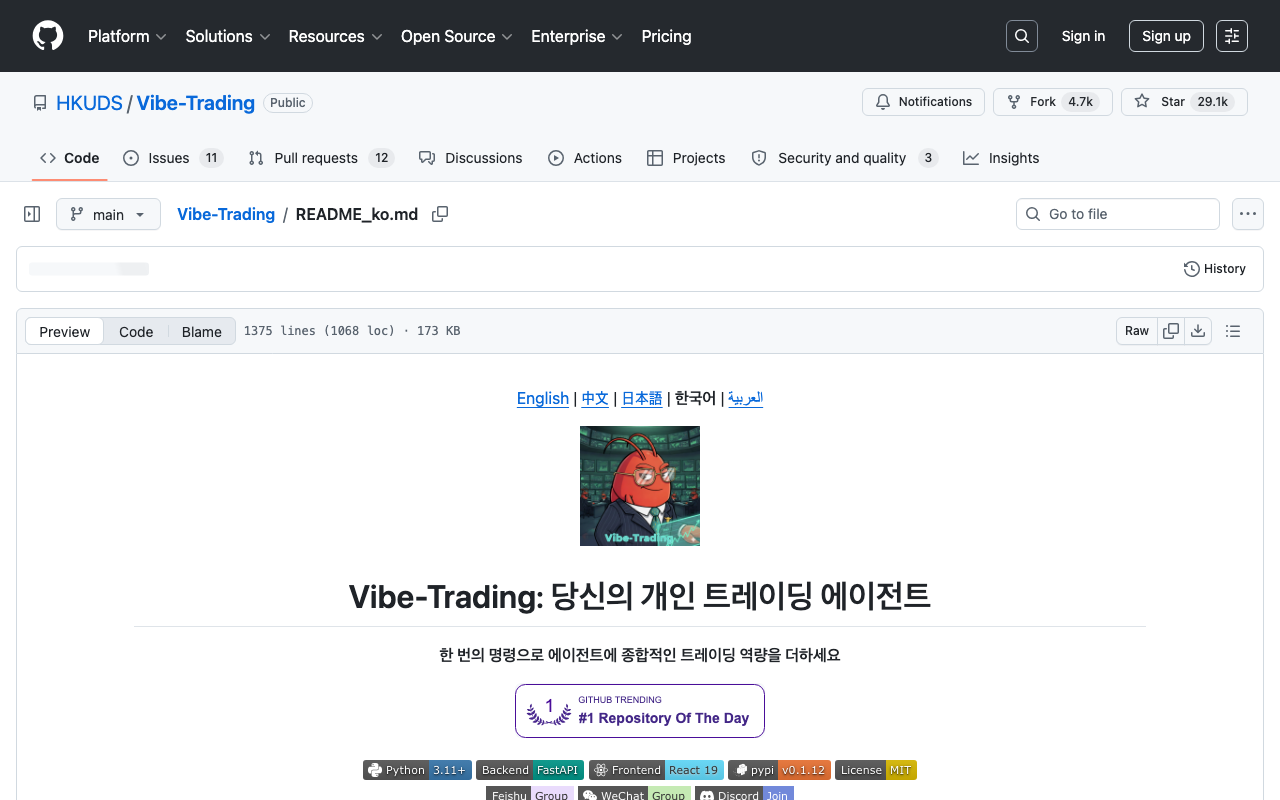Copy raw file contents icon
The height and width of the screenshot is (800, 1280).
pos(1171,331)
